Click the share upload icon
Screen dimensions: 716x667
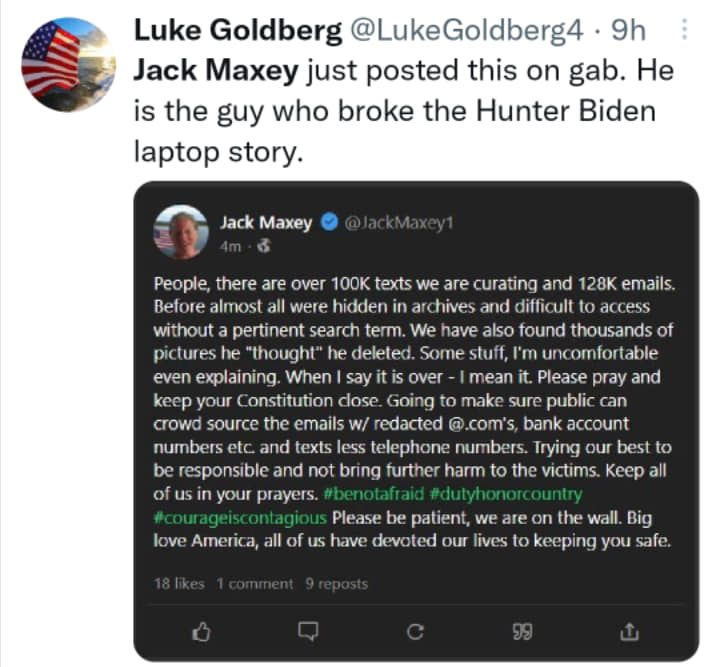click(x=630, y=630)
